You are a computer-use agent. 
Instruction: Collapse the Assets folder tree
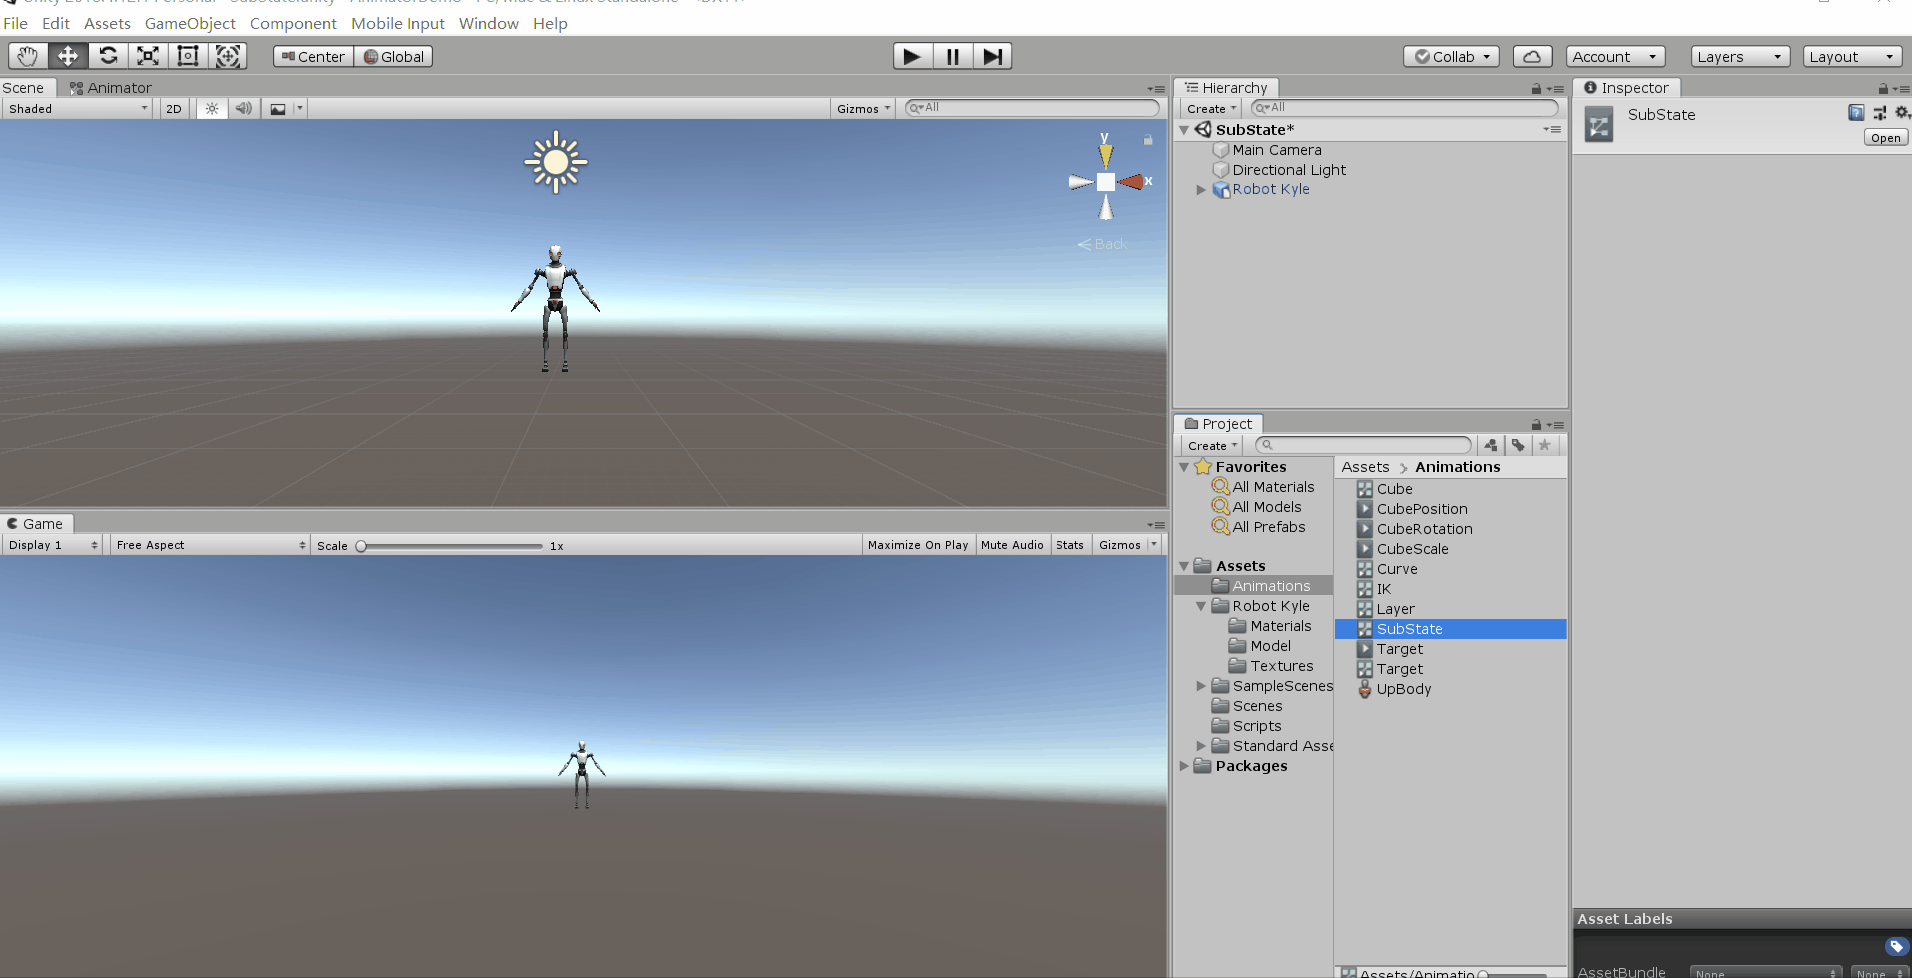point(1184,566)
